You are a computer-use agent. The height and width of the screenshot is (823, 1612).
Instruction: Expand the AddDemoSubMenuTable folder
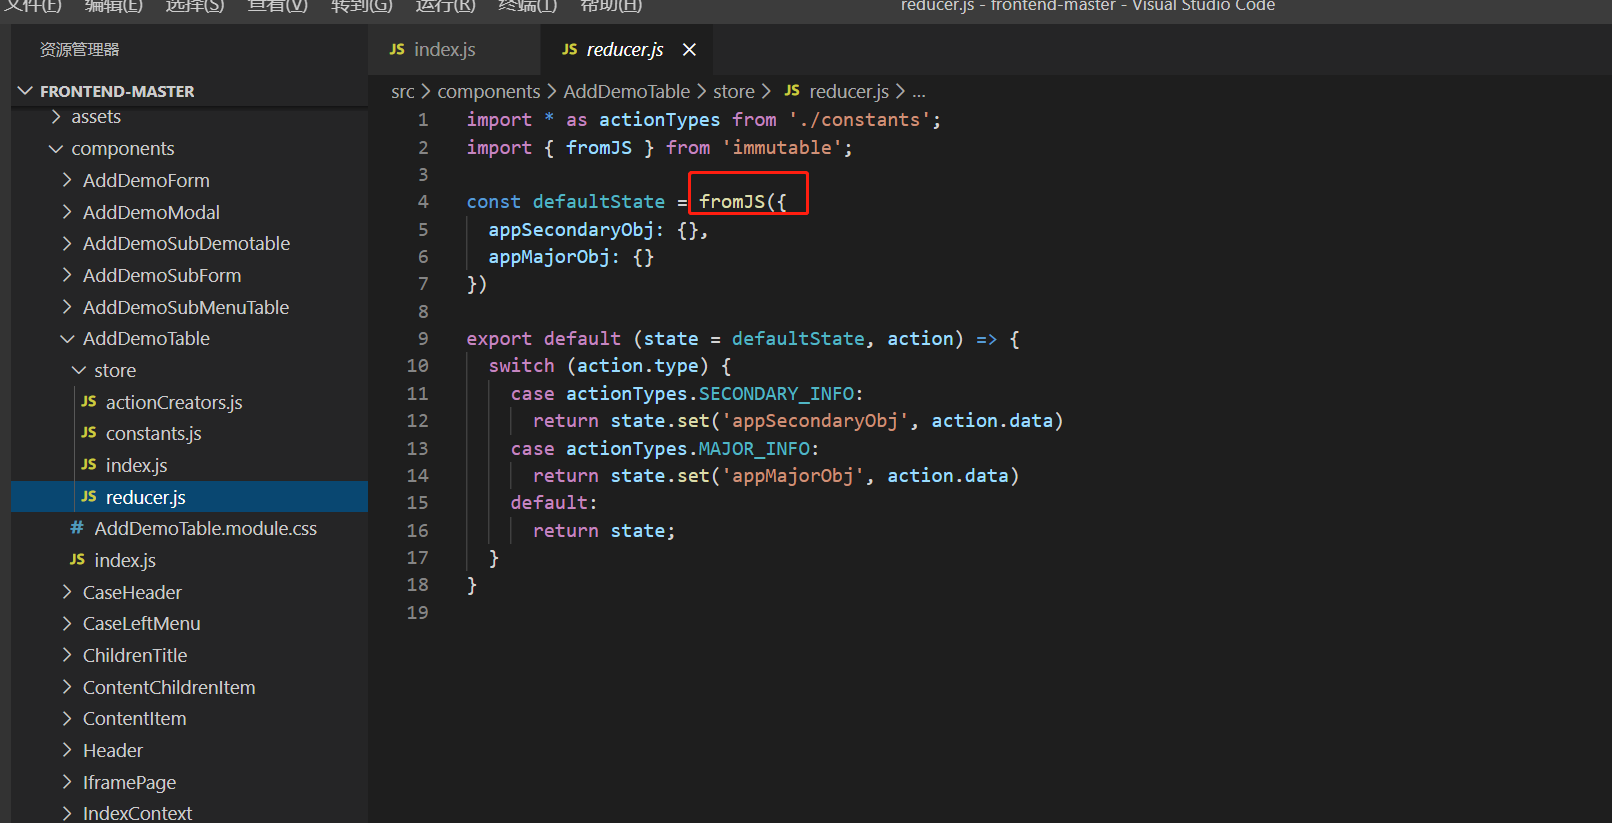pyautogui.click(x=67, y=307)
